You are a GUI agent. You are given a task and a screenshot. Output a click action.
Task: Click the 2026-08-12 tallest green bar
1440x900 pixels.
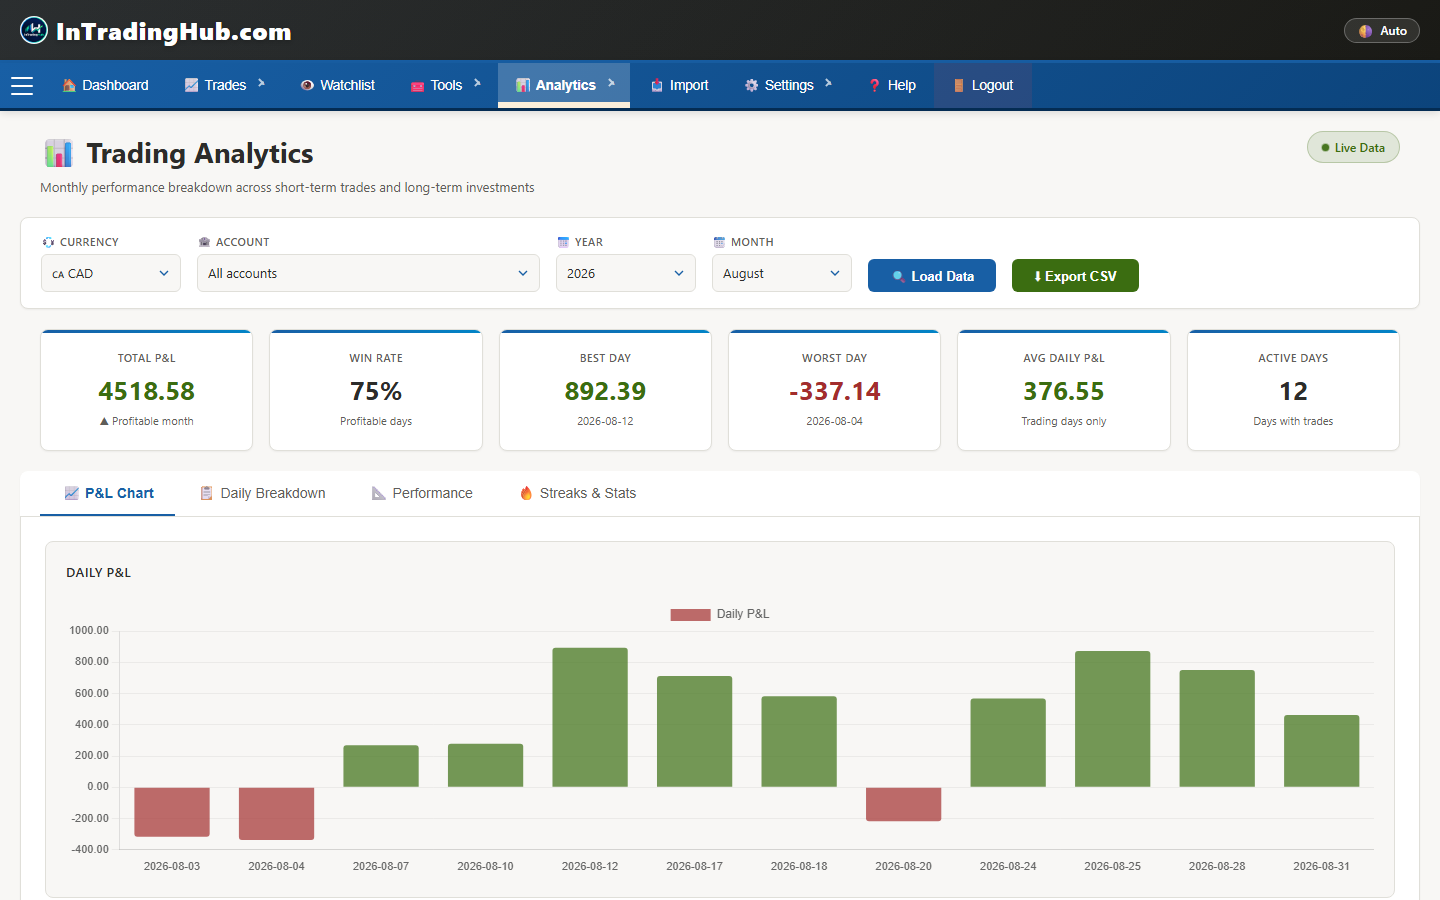tap(590, 717)
